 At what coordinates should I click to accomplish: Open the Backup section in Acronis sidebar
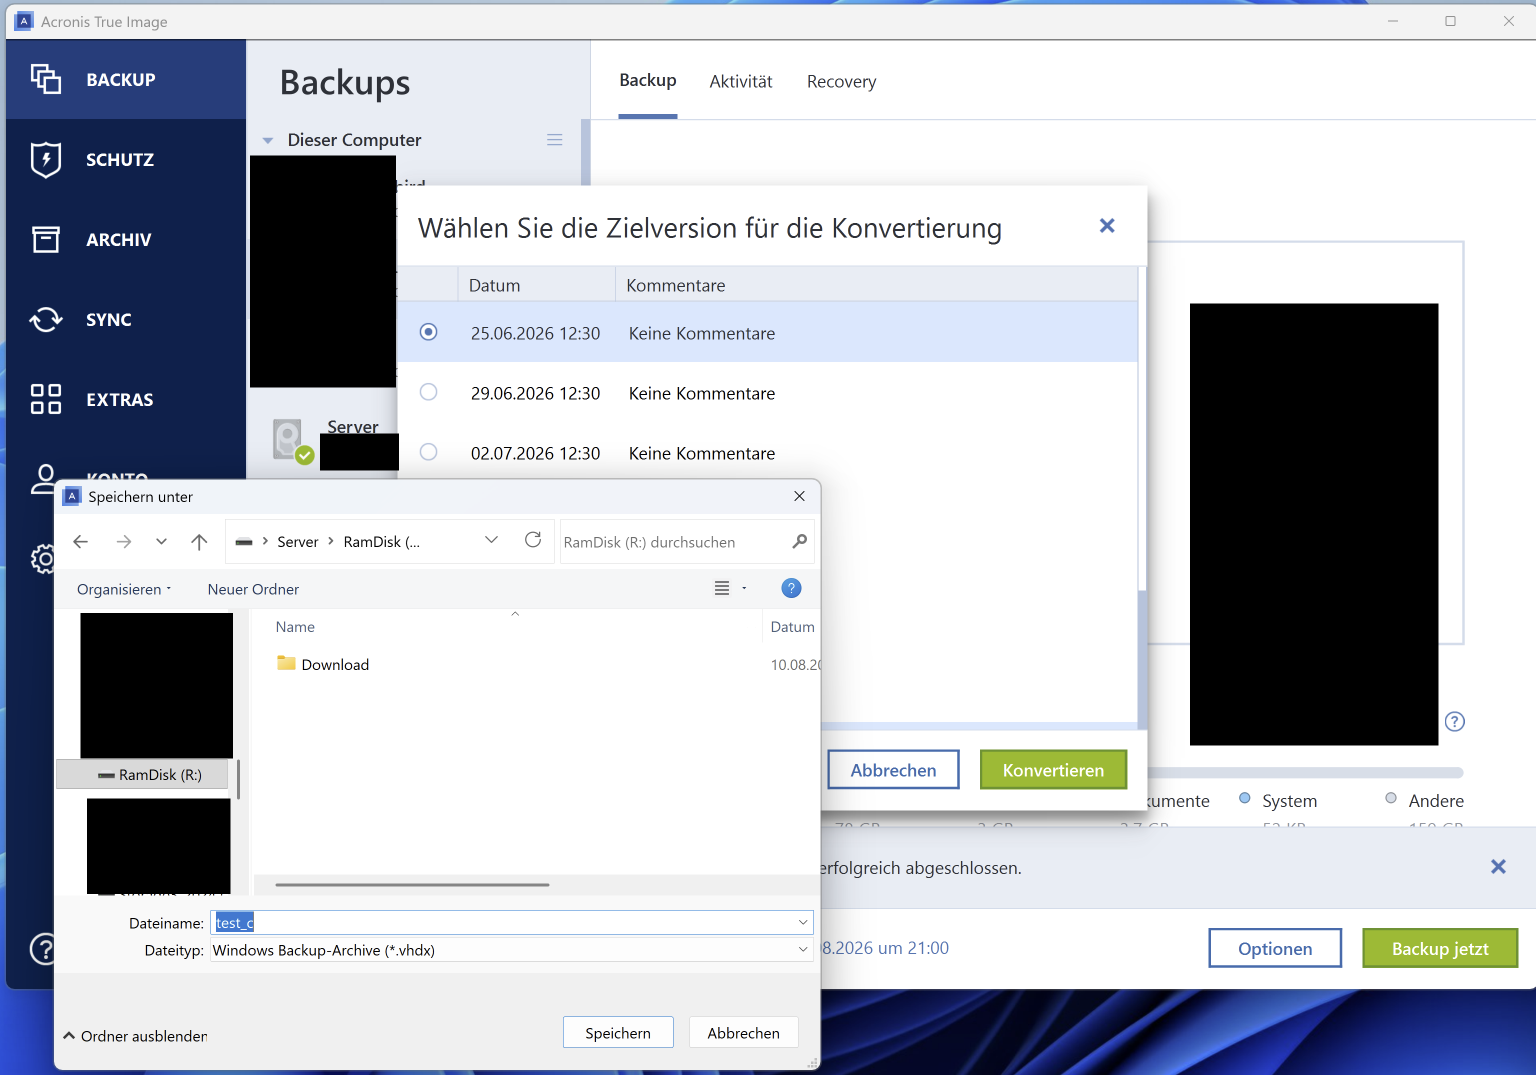coord(126,79)
